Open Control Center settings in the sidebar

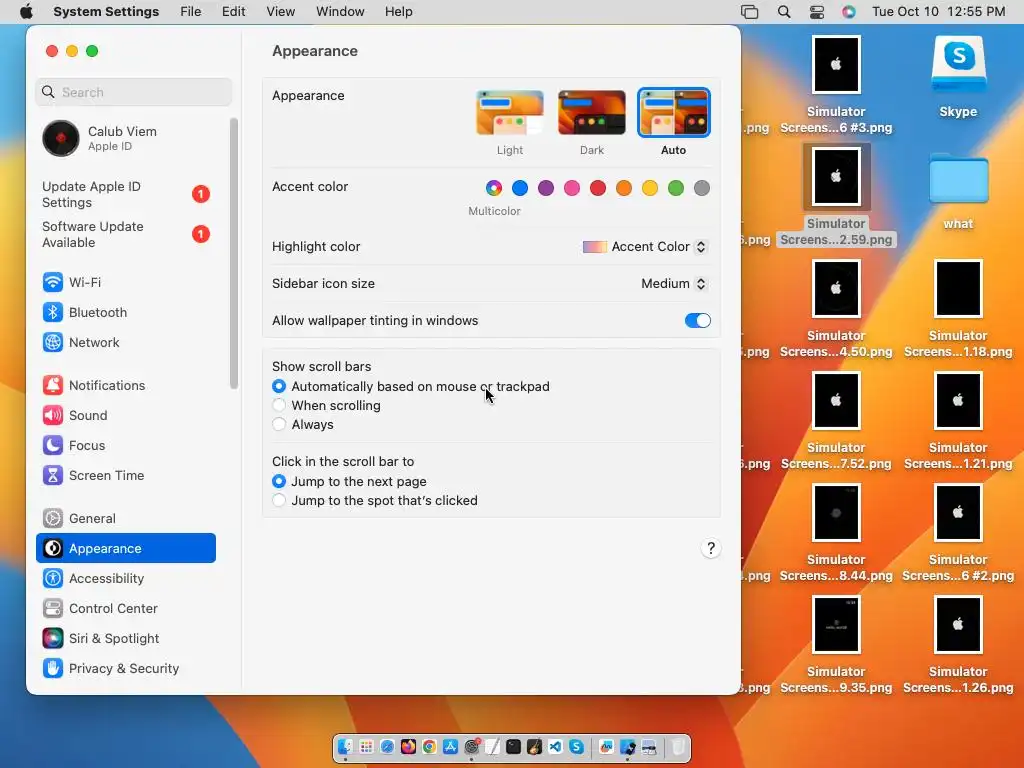[x=100, y=609]
